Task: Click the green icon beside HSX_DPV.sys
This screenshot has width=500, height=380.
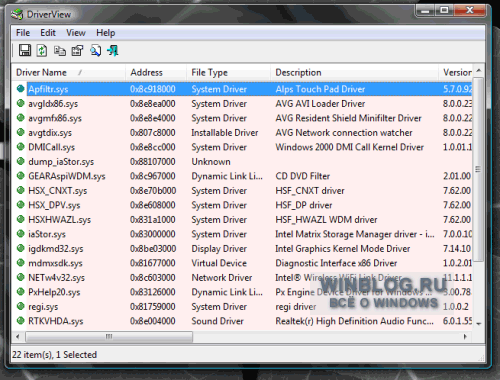Action: 21,205
